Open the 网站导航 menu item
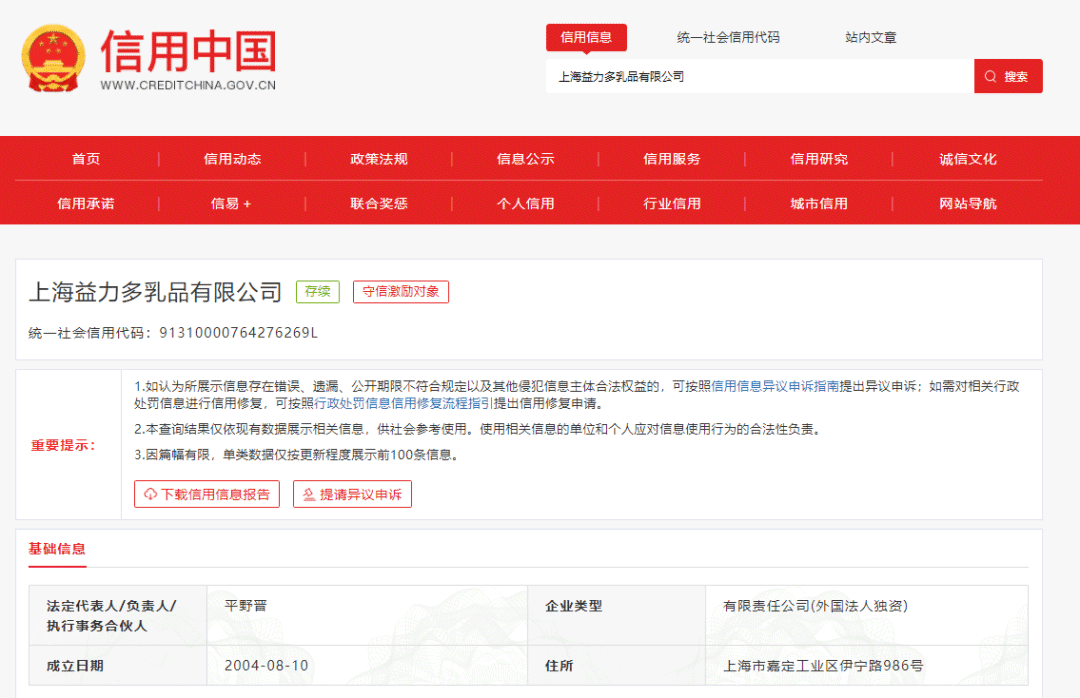 tap(966, 203)
